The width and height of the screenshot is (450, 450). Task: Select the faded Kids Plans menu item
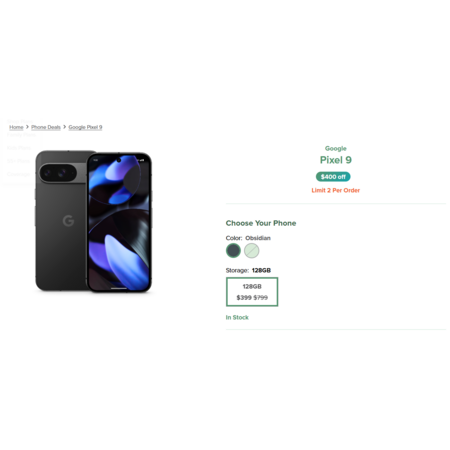(19, 148)
